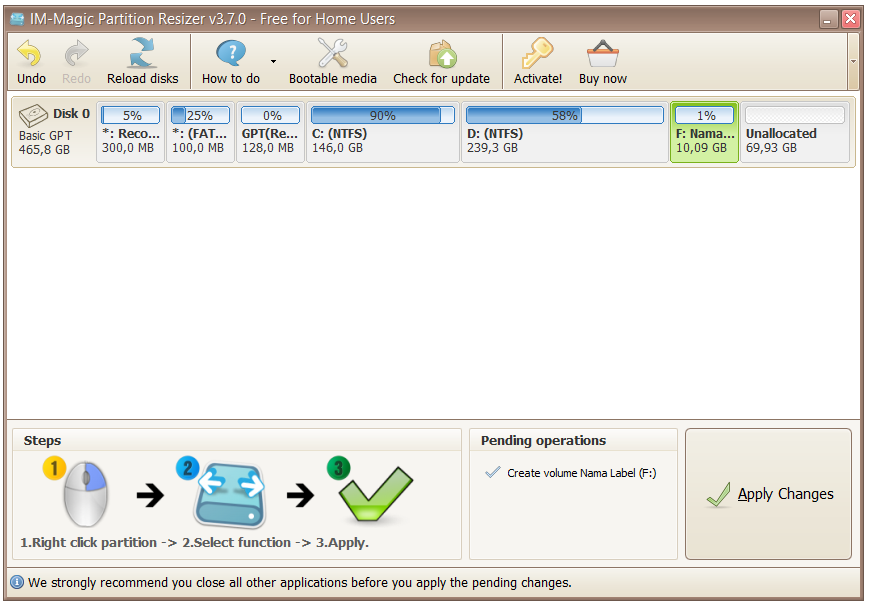Viewport: 875px width, 615px height.
Task: Click the Undo toolbar icon
Action: [30, 55]
